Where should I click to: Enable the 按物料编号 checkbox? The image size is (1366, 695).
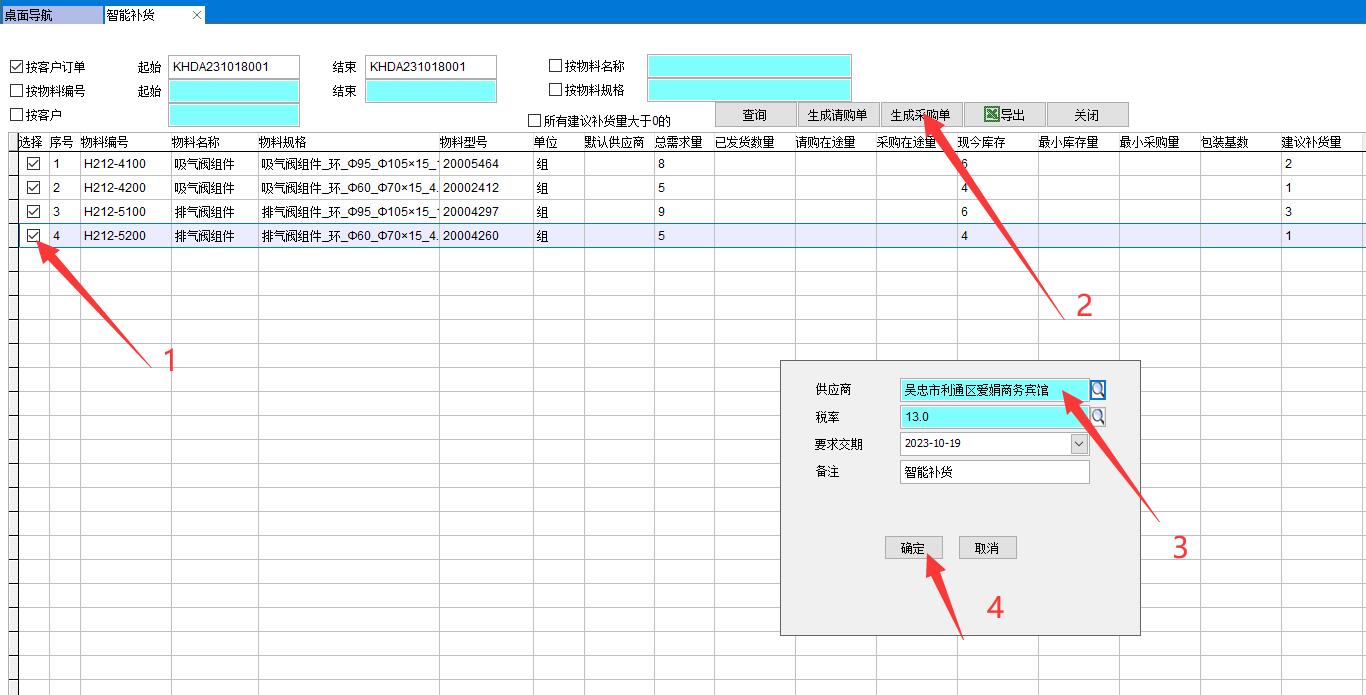coord(16,91)
